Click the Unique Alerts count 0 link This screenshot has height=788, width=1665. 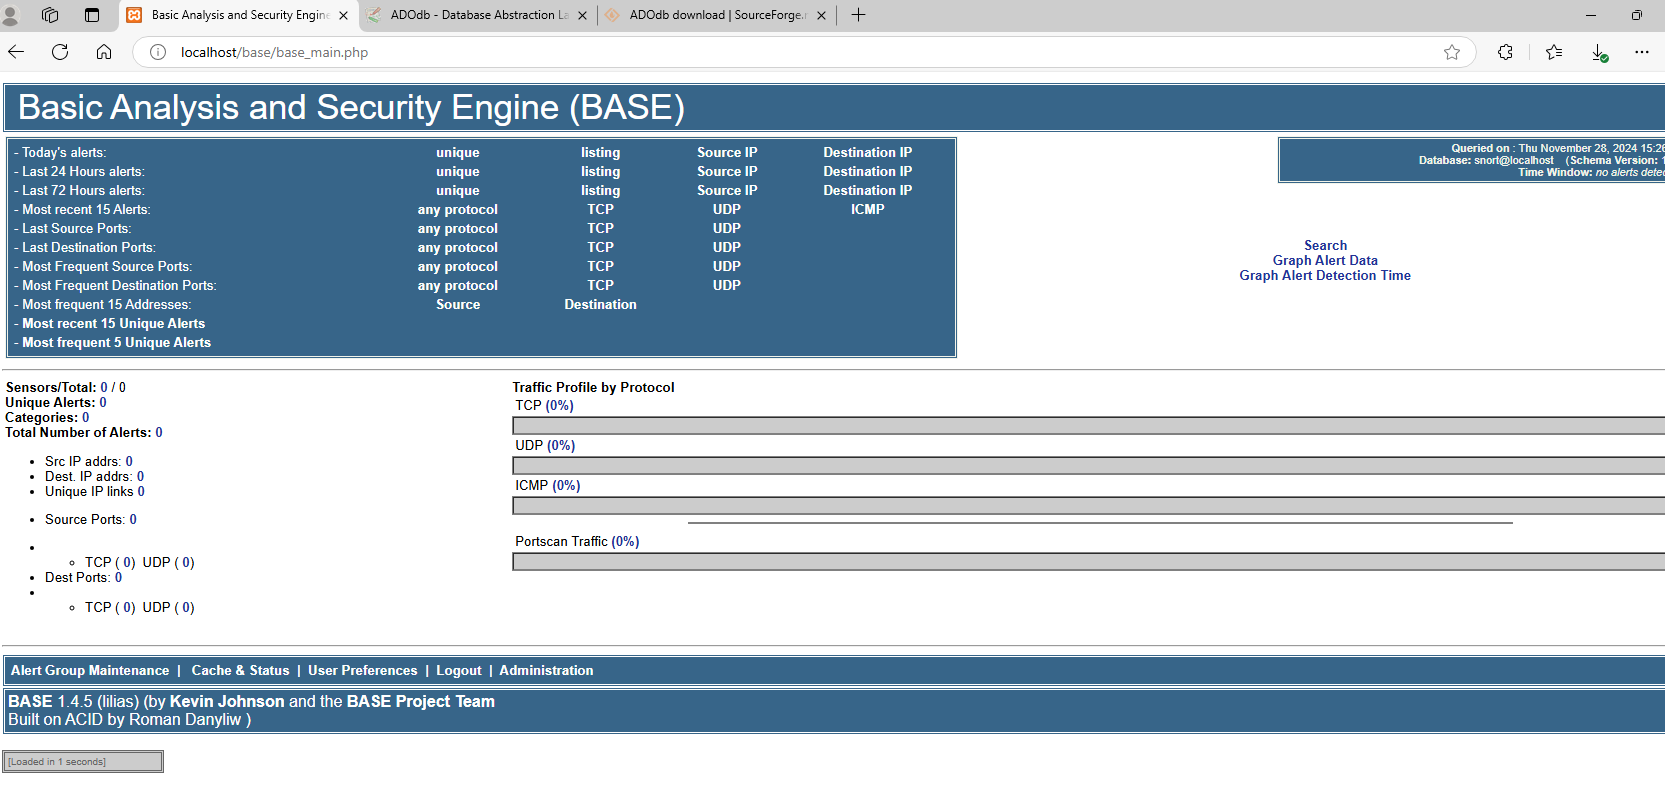103,402
